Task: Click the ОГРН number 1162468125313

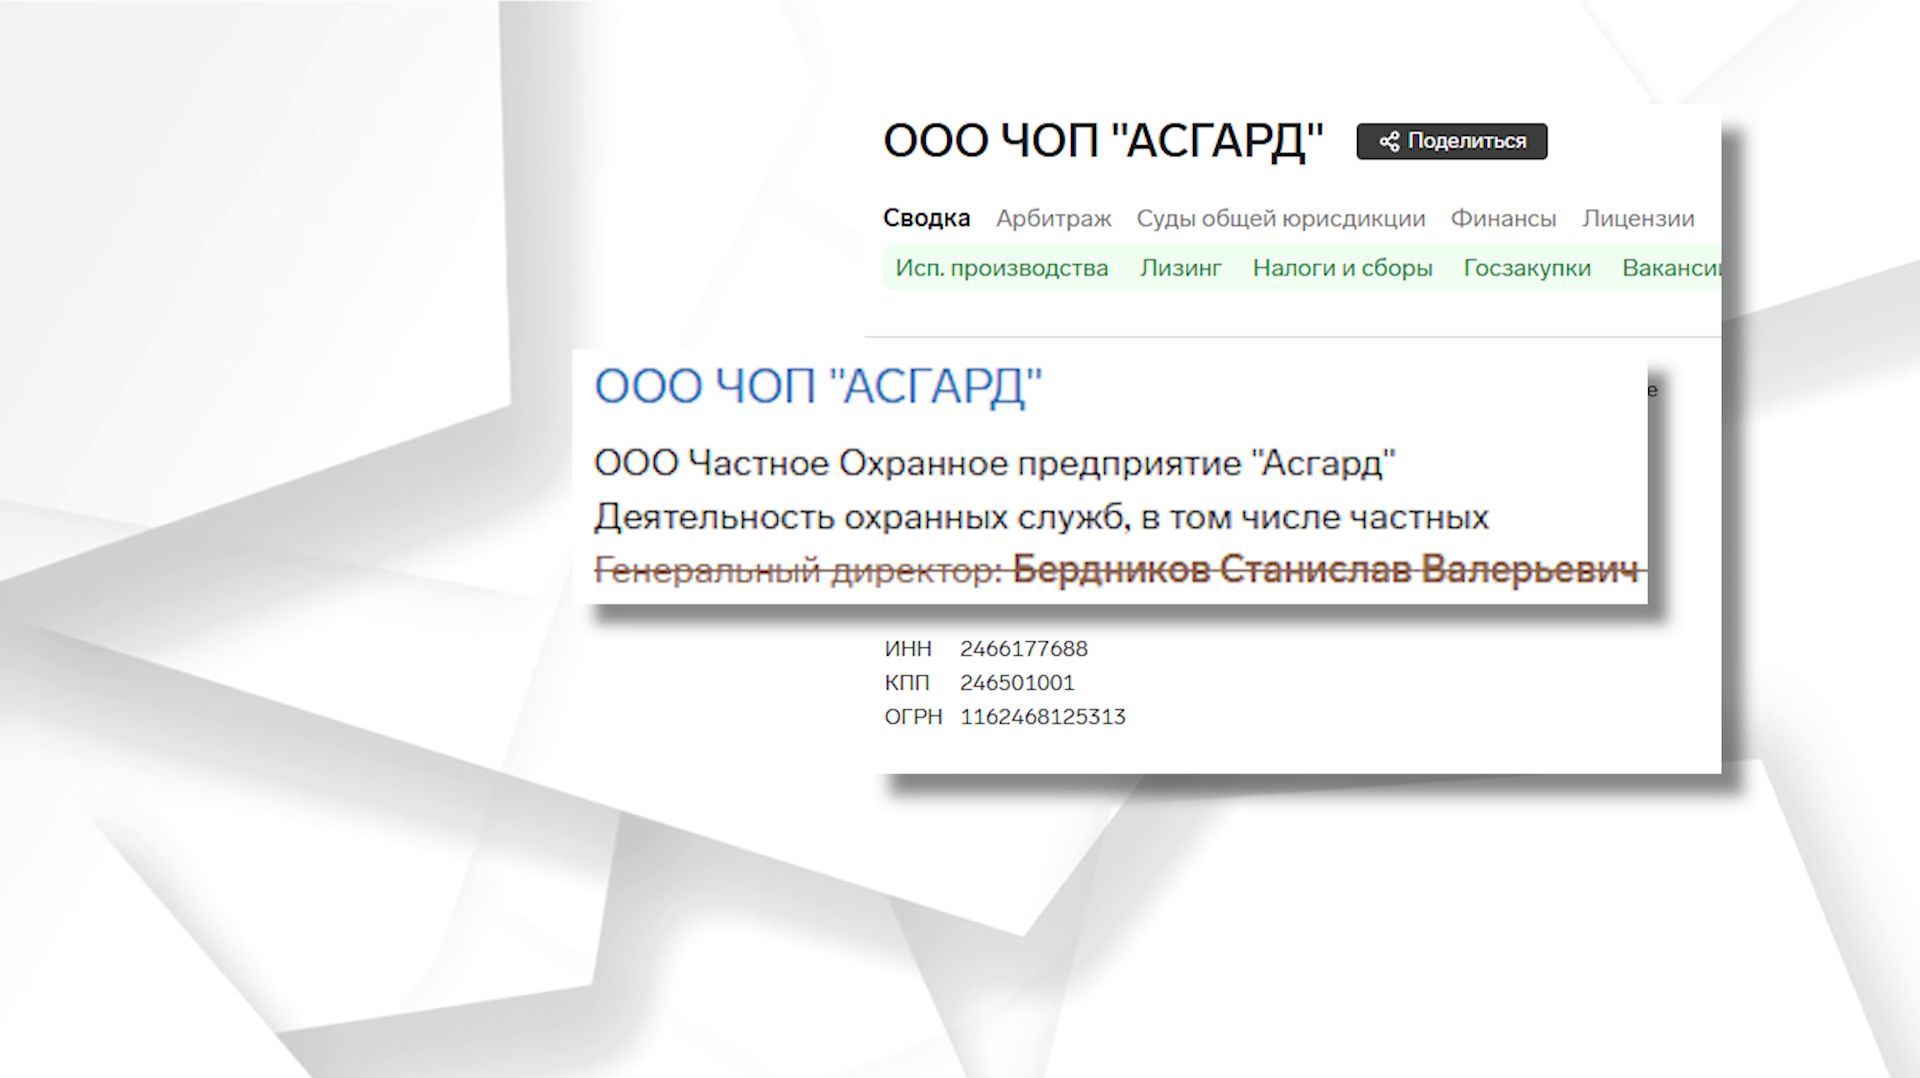Action: coord(1042,716)
